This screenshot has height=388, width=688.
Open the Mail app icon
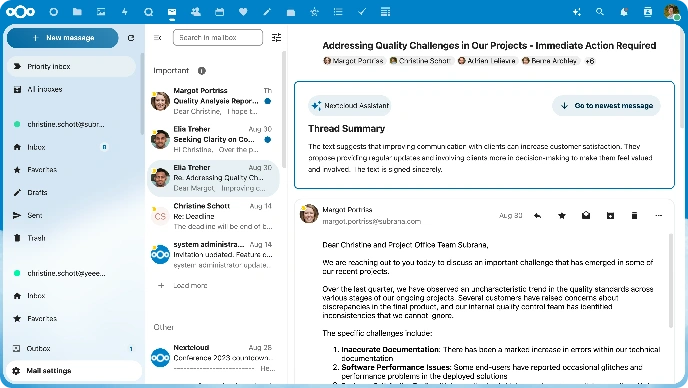172,12
